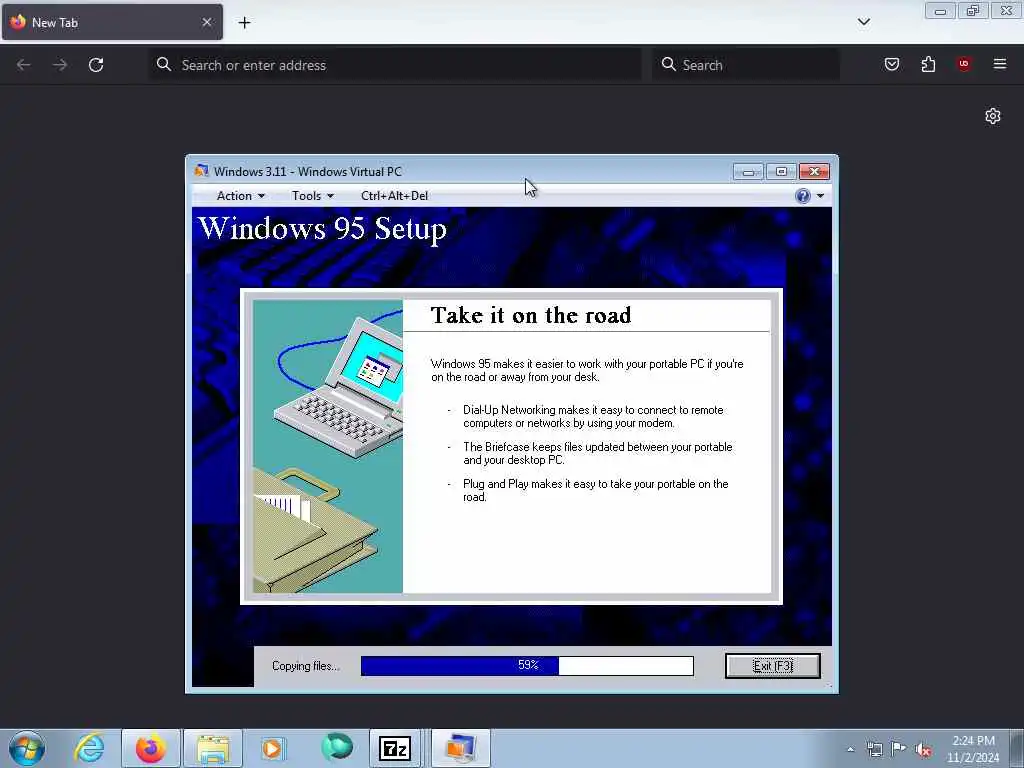Image resolution: width=1024 pixels, height=768 pixels.
Task: Go back in Firefox history
Action: [24, 65]
